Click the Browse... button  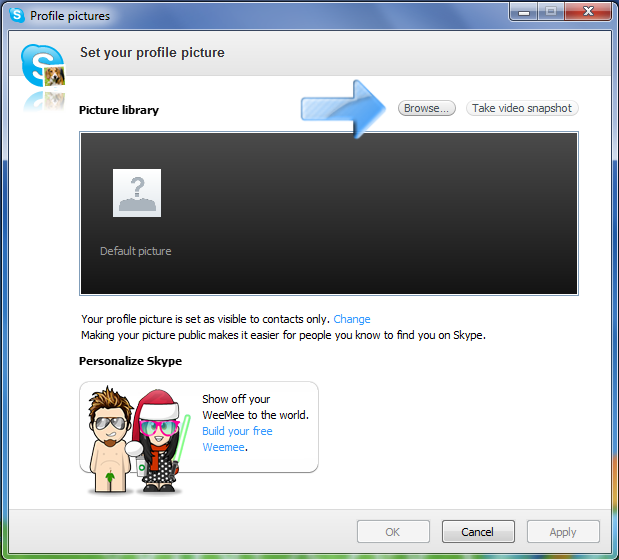[x=426, y=108]
